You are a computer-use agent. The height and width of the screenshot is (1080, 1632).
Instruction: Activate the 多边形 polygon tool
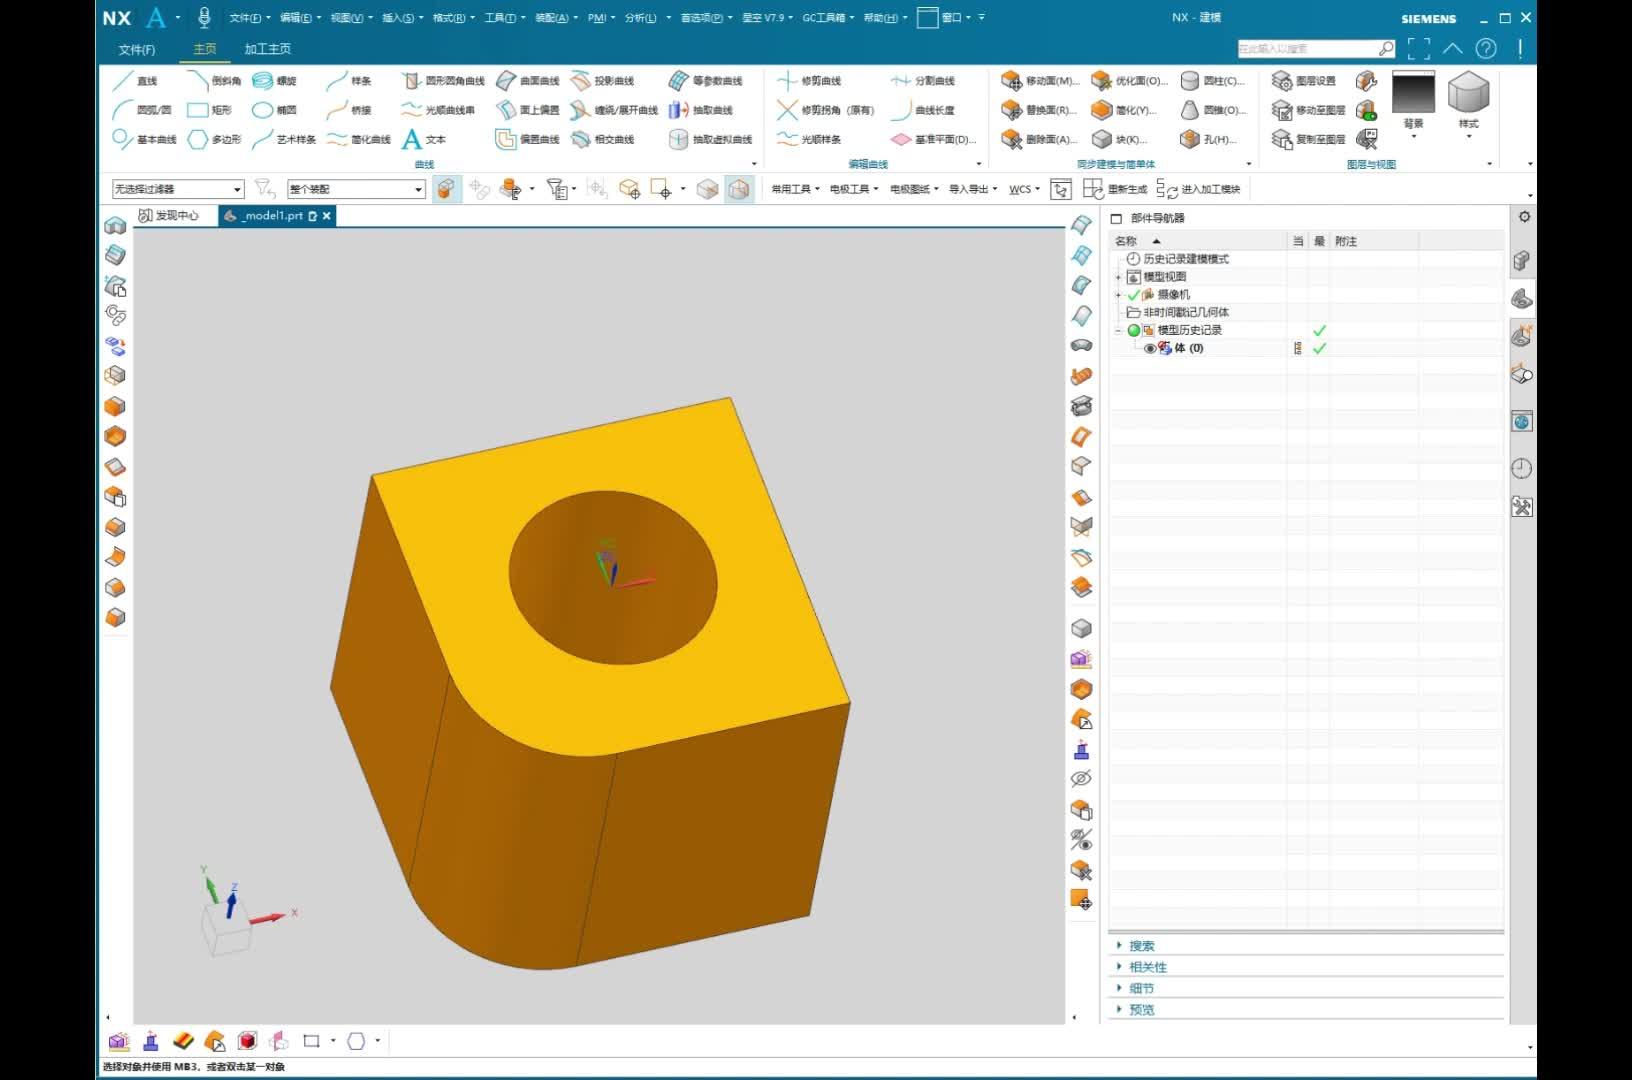(214, 139)
